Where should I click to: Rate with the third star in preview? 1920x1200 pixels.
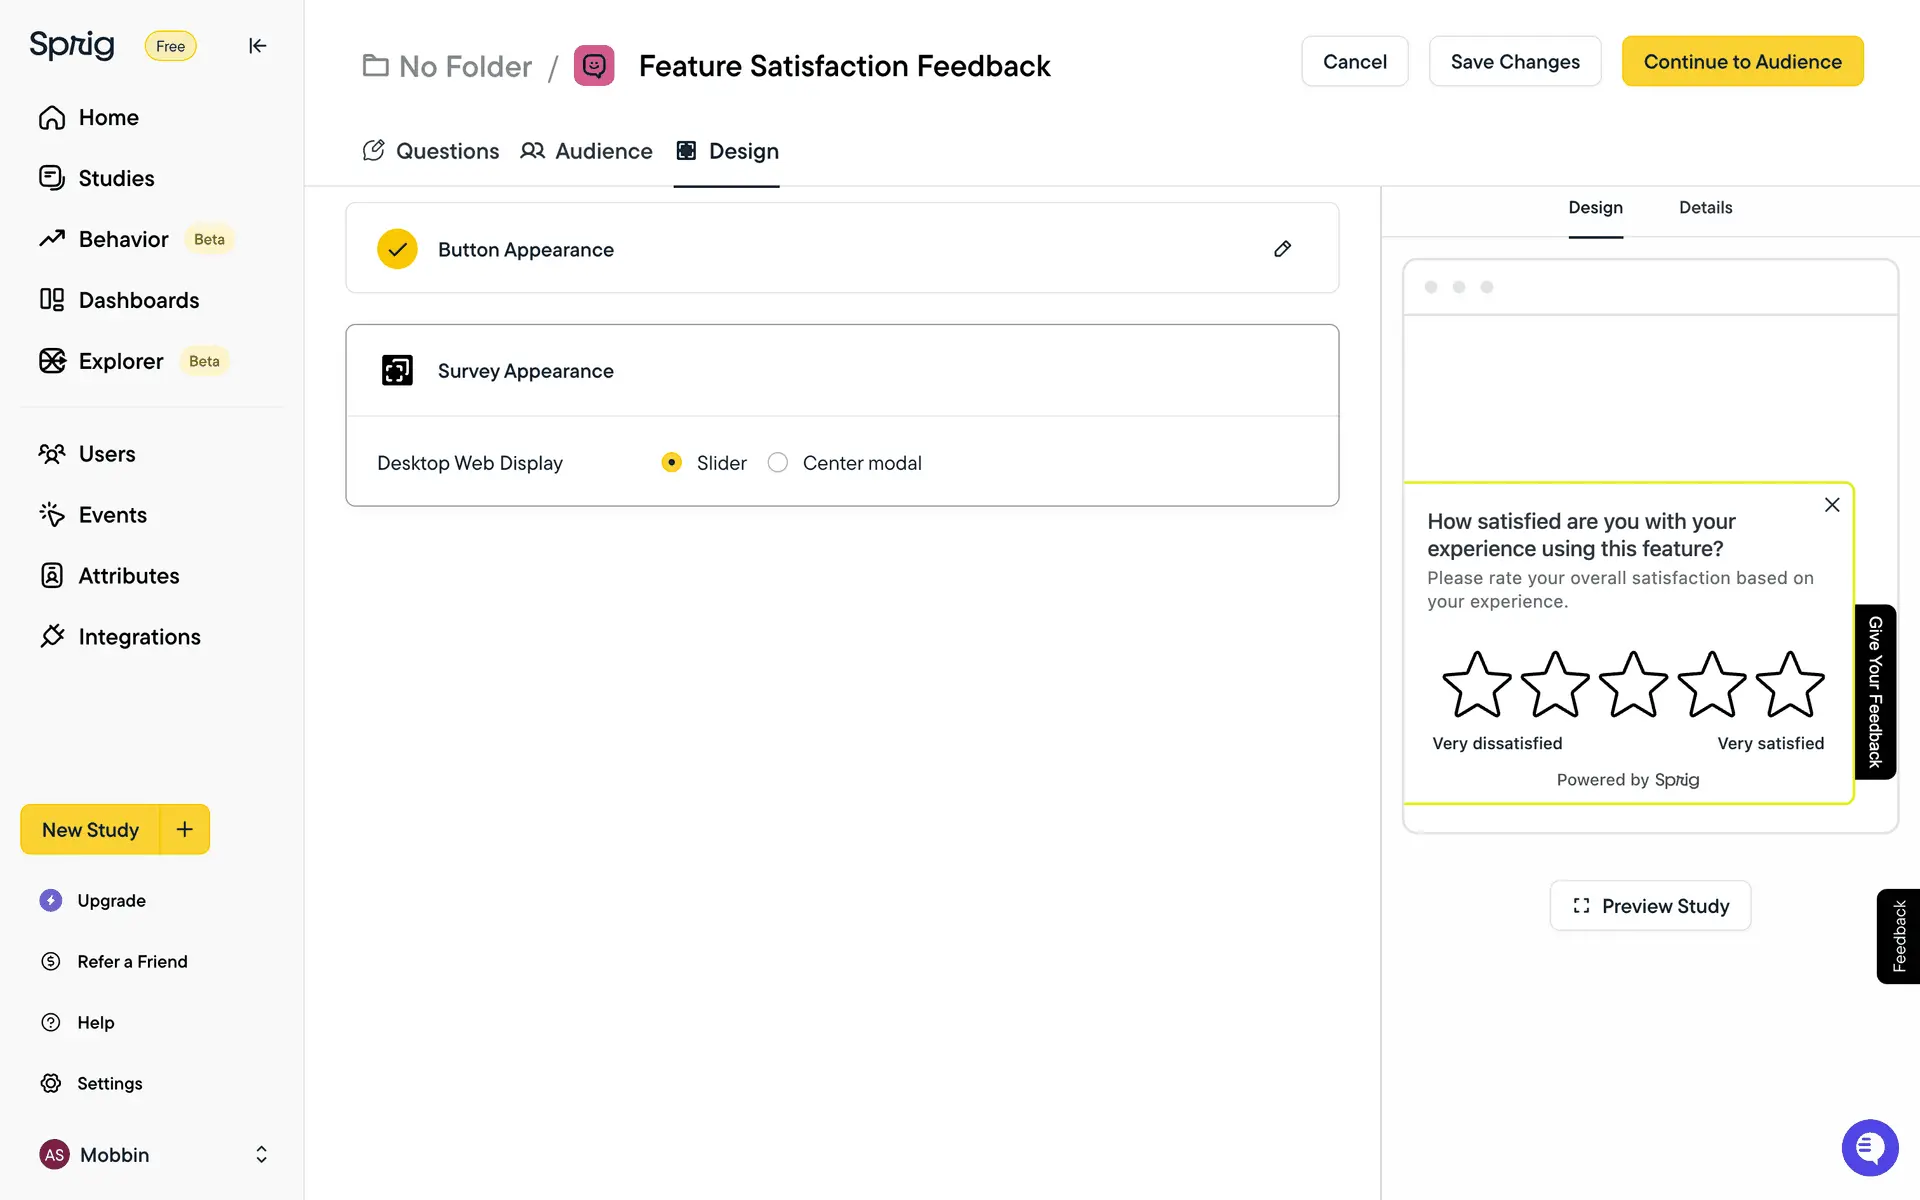point(1633,685)
